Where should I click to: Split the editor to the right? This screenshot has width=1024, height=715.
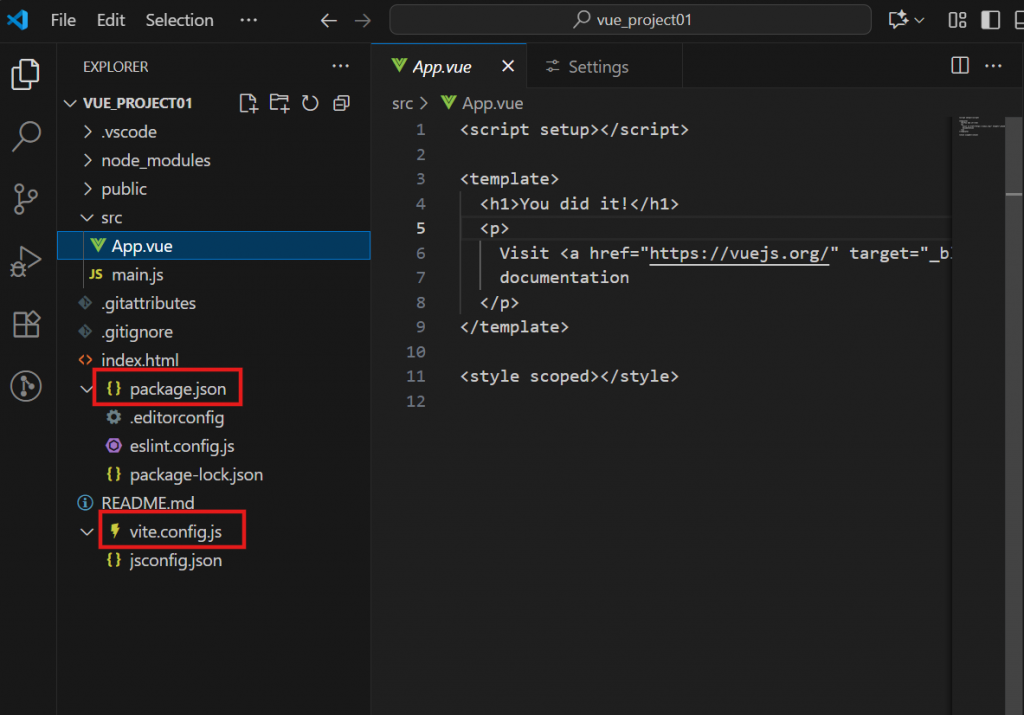tap(960, 65)
